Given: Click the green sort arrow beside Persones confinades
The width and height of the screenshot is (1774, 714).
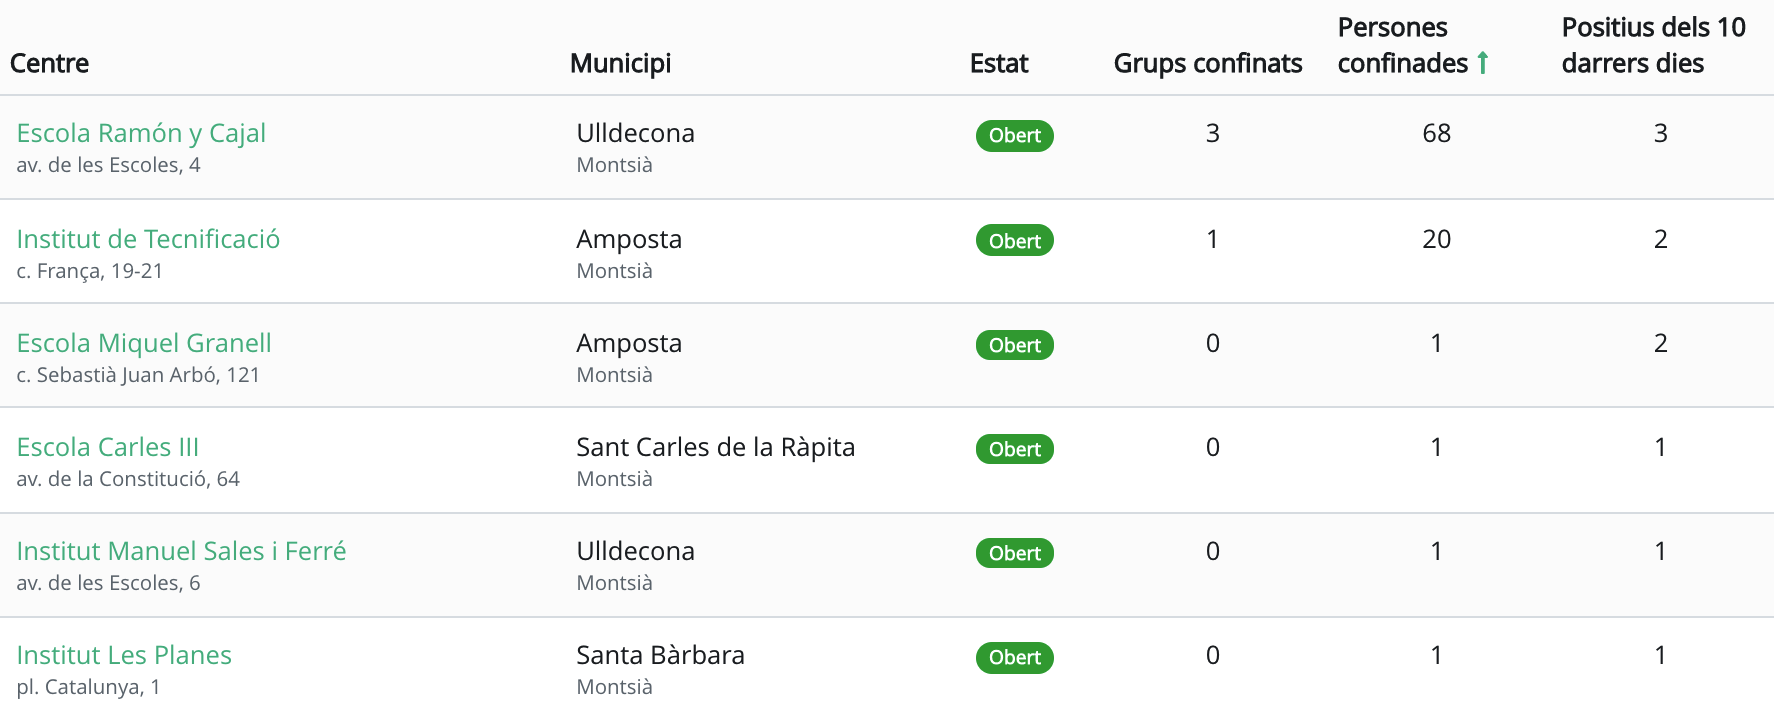Looking at the screenshot, I should (x=1483, y=63).
